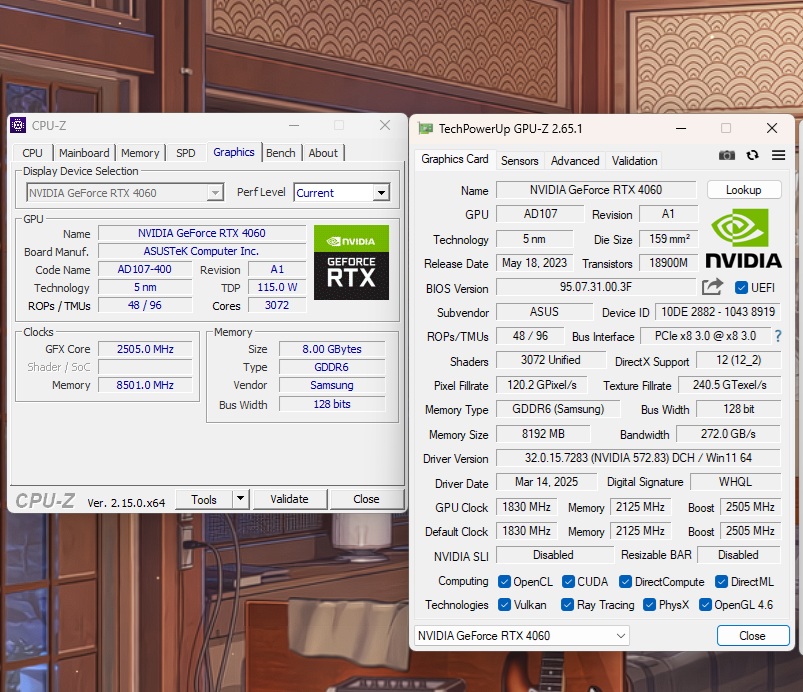Open the GPU-Z graphics card selector dropdown
The image size is (803, 692).
tap(521, 636)
